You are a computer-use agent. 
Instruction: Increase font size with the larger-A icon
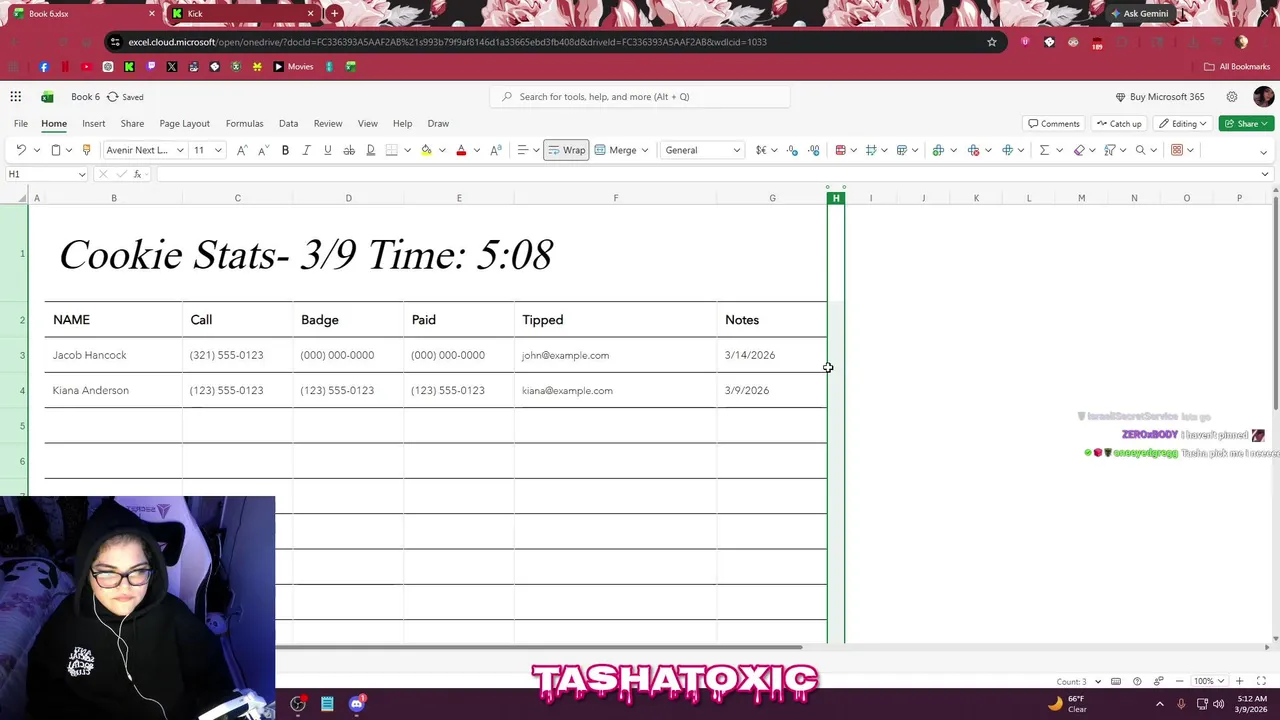241,150
